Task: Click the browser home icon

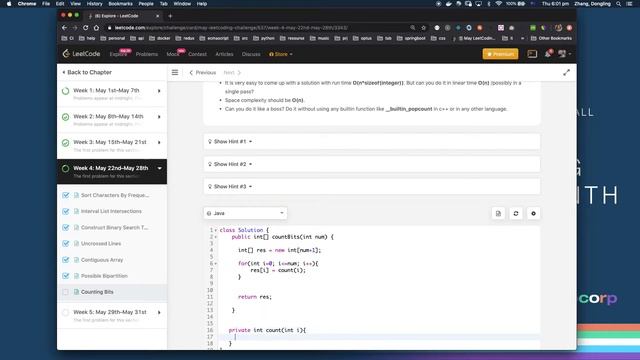Action: click(x=96, y=28)
